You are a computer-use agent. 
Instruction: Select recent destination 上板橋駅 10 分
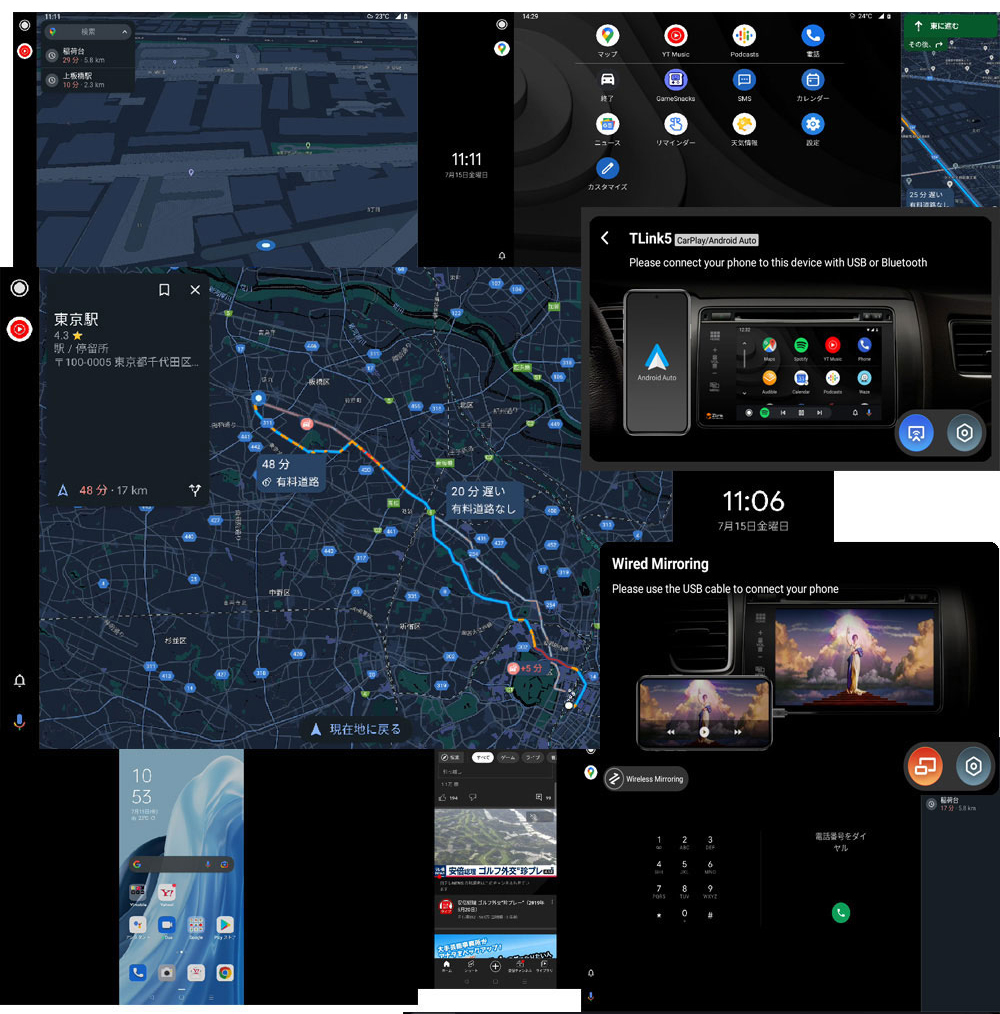tap(89, 80)
